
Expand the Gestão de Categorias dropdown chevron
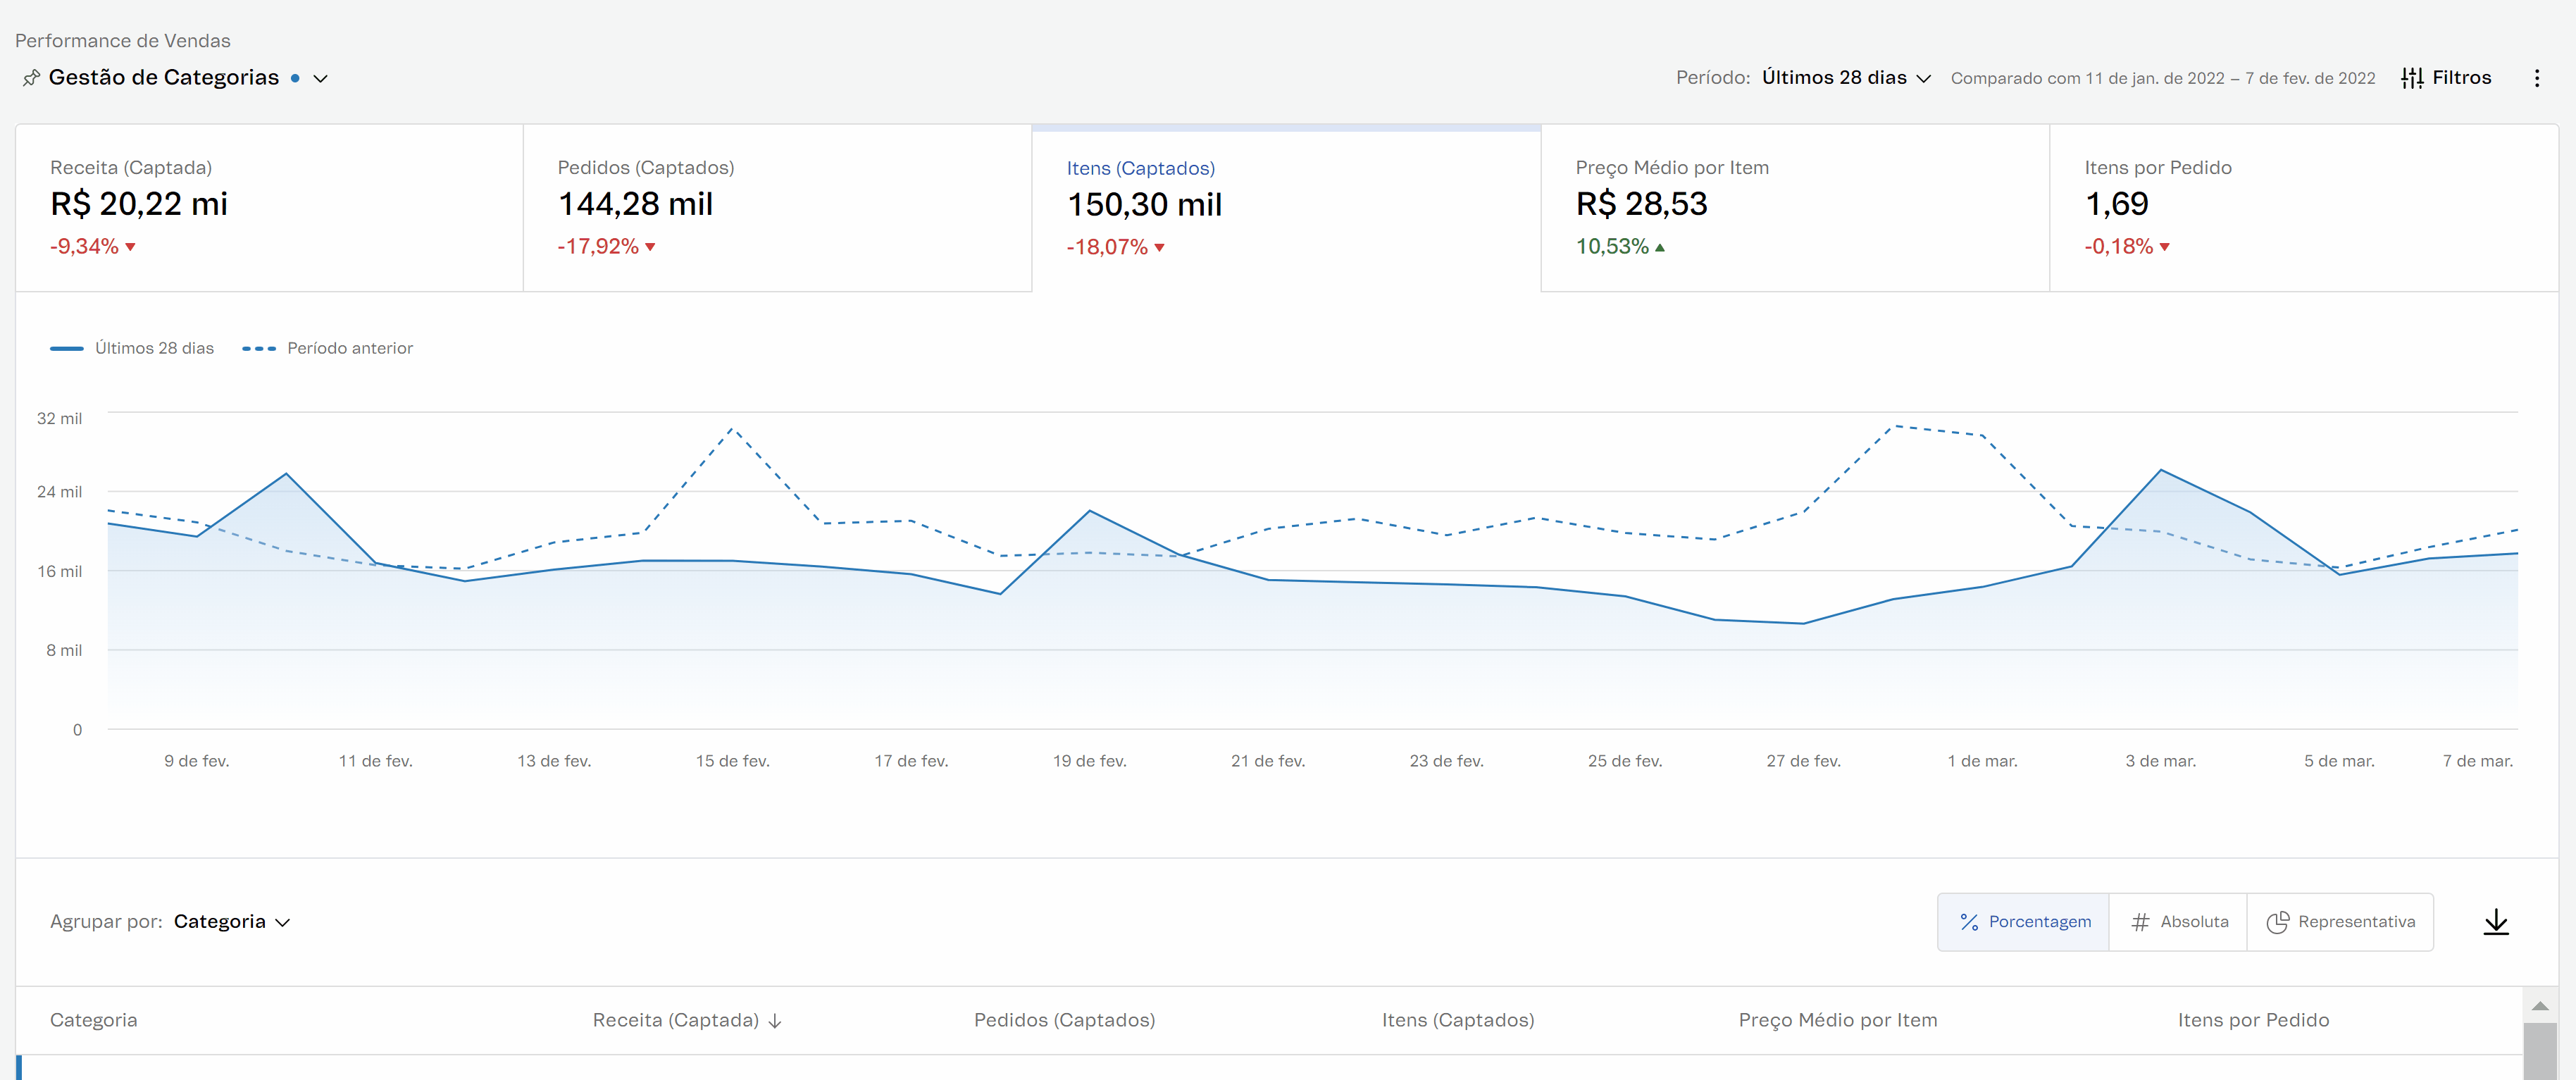point(321,78)
